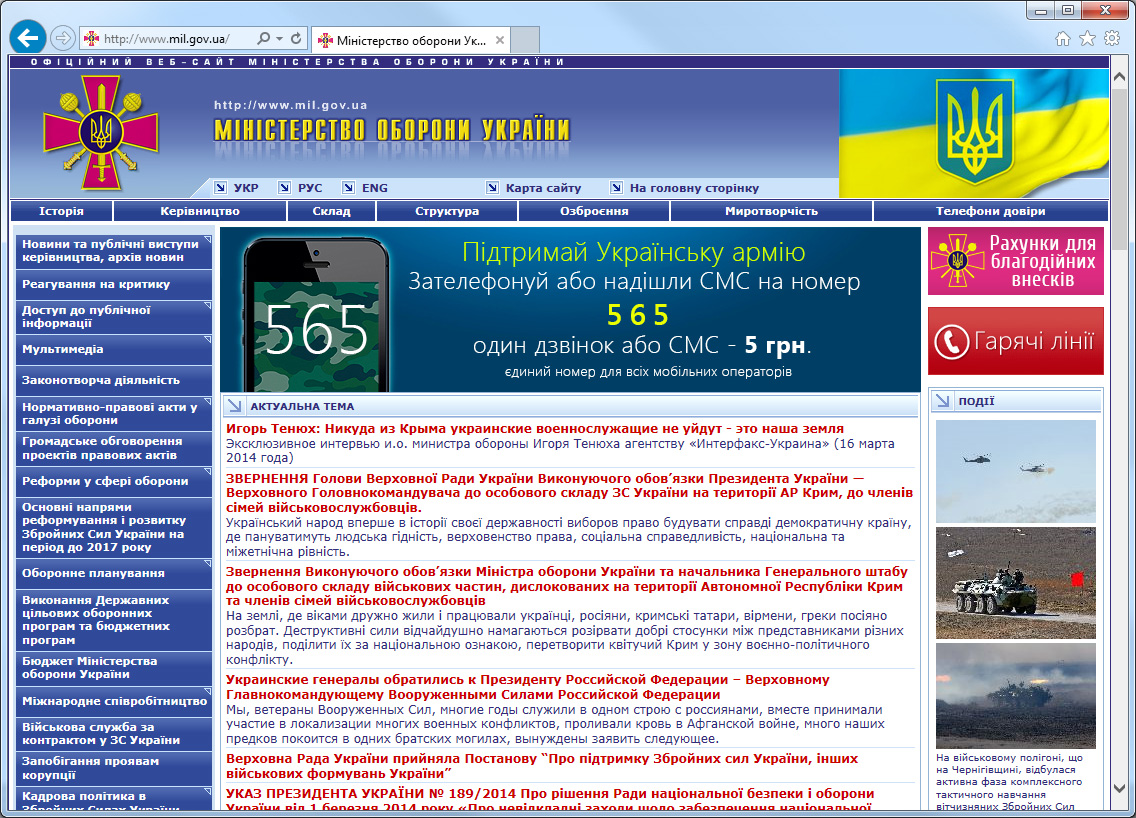Click the arrow icon in Актуальна тема header

pyautogui.click(x=234, y=406)
